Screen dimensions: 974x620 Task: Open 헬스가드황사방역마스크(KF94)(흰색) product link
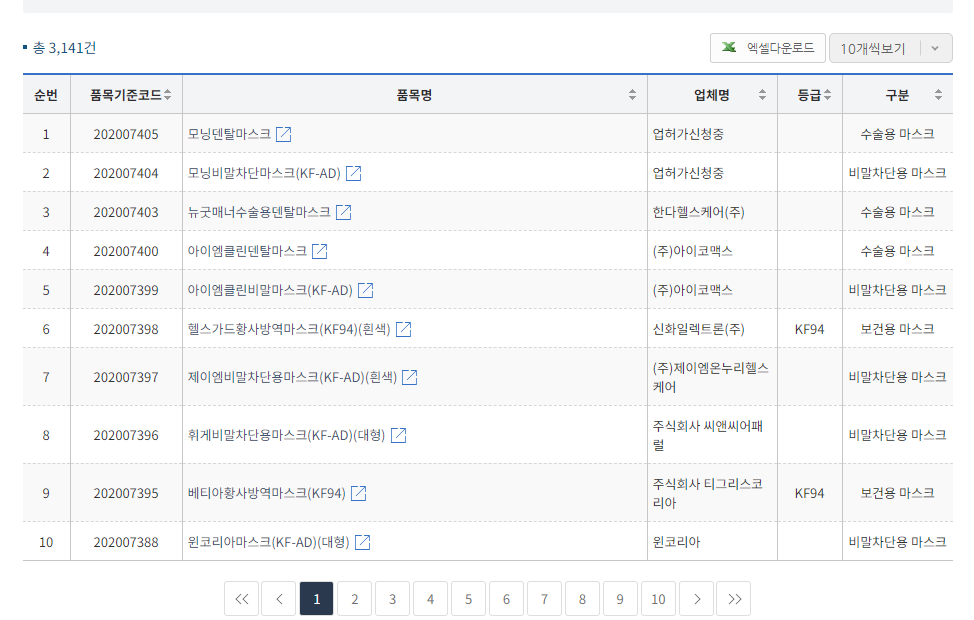(x=289, y=329)
